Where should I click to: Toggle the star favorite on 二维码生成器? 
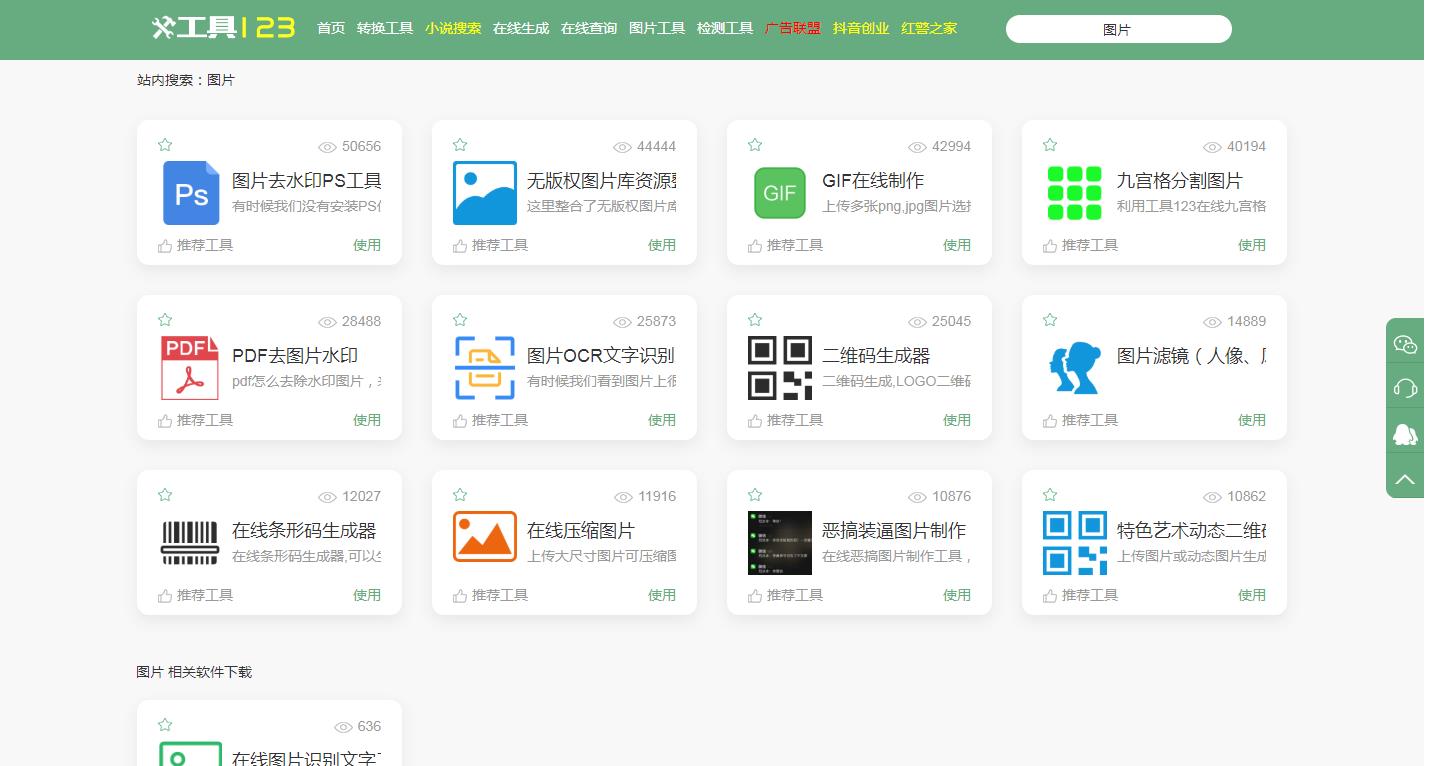(x=754, y=318)
